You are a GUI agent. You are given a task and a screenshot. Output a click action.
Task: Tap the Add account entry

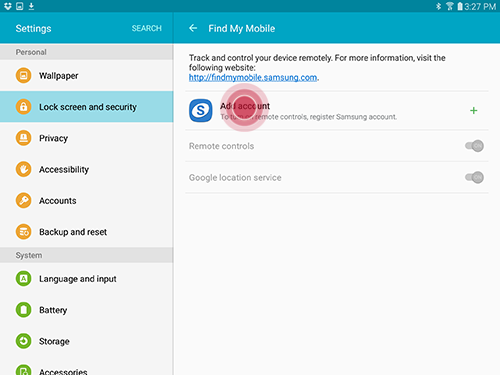coord(337,110)
